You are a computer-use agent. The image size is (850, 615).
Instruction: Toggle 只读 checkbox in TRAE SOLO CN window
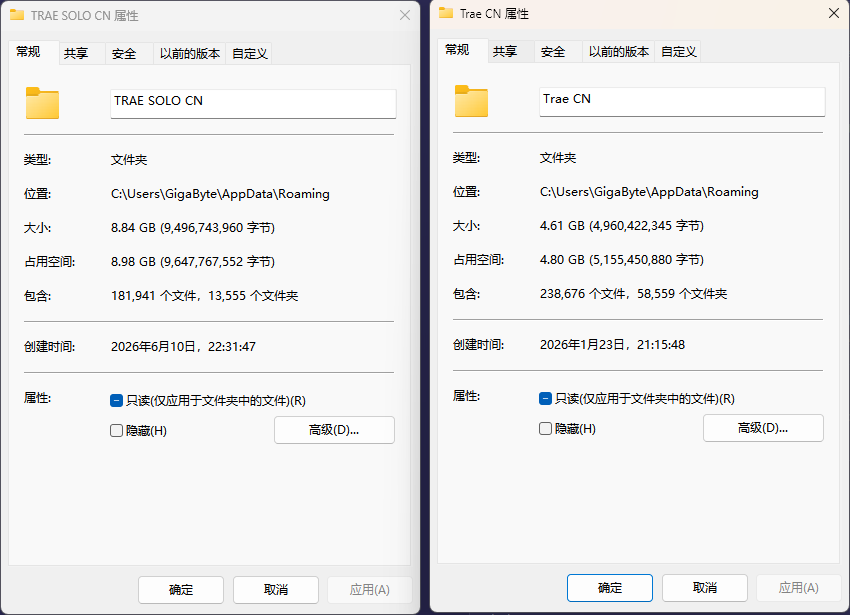(x=116, y=401)
